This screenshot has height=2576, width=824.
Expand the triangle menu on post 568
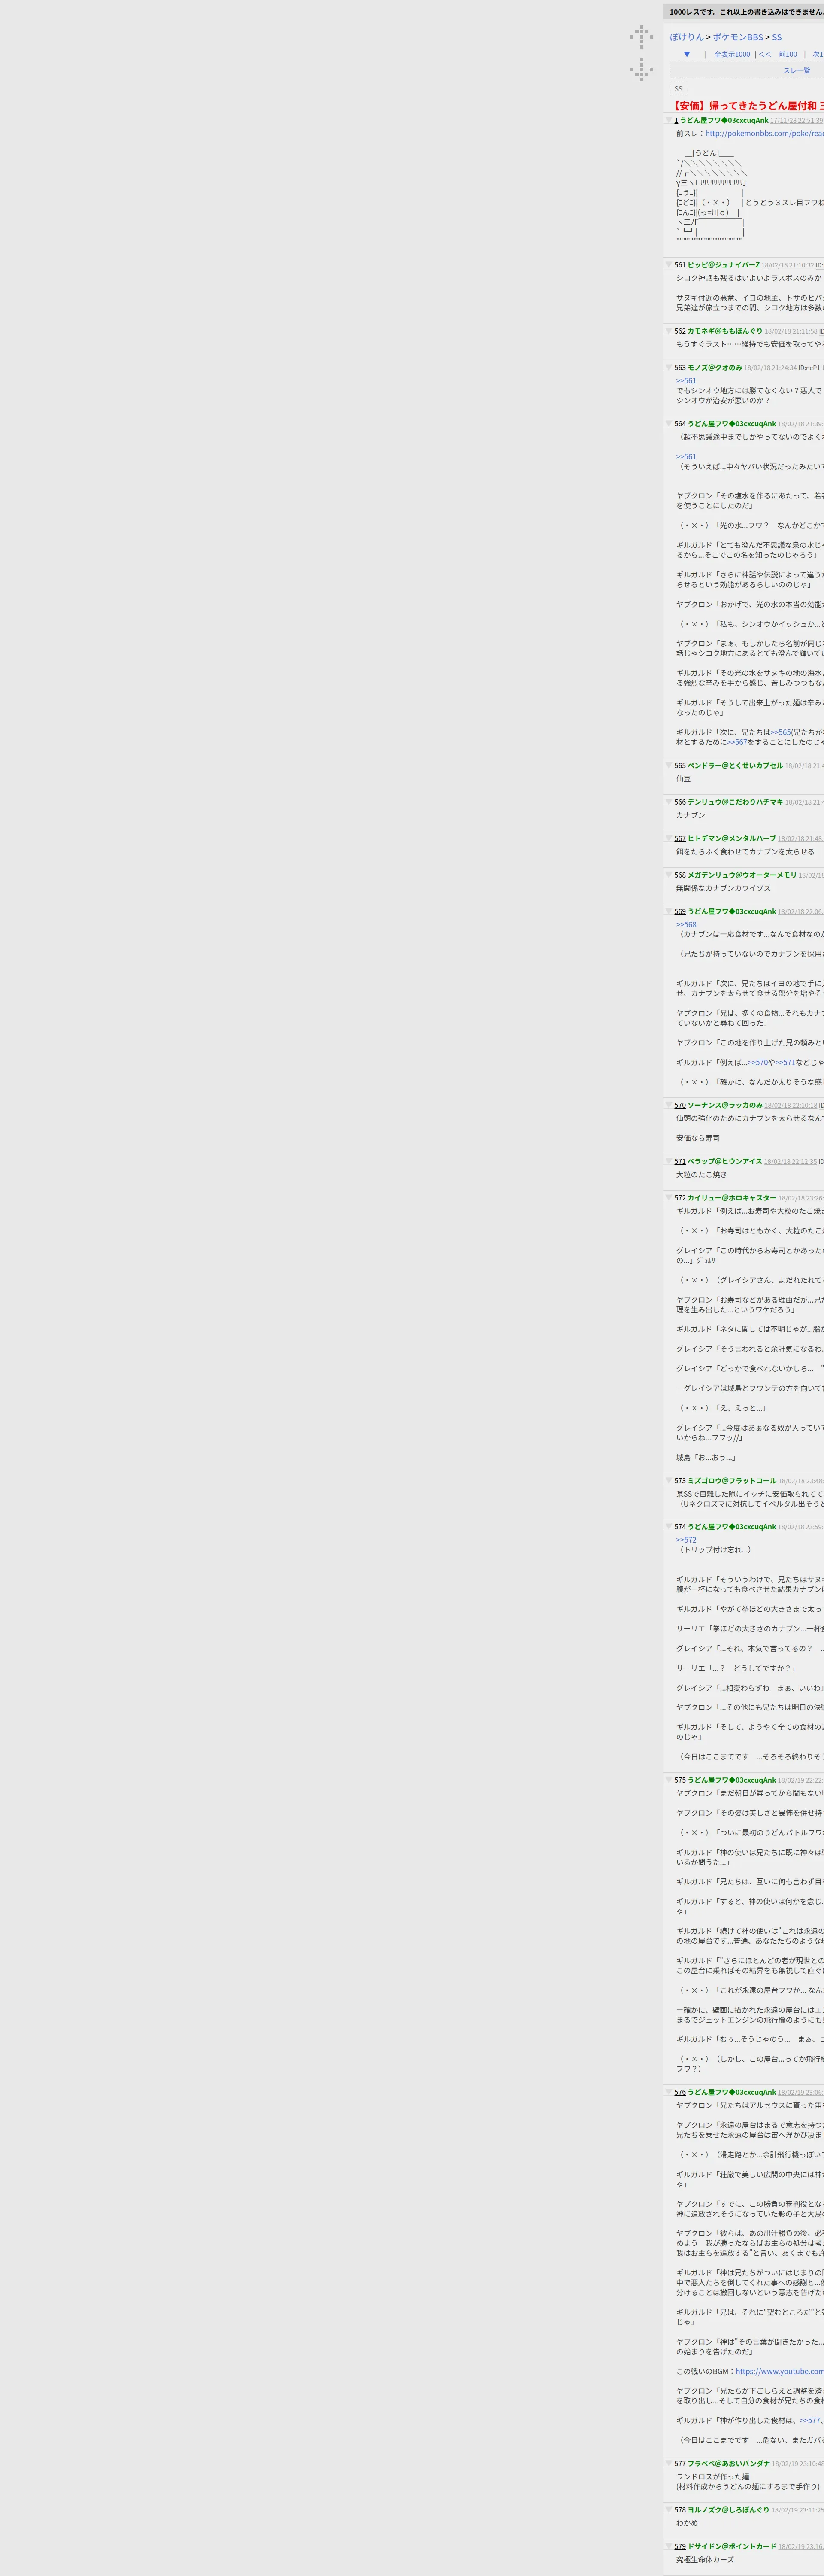pyautogui.click(x=670, y=875)
